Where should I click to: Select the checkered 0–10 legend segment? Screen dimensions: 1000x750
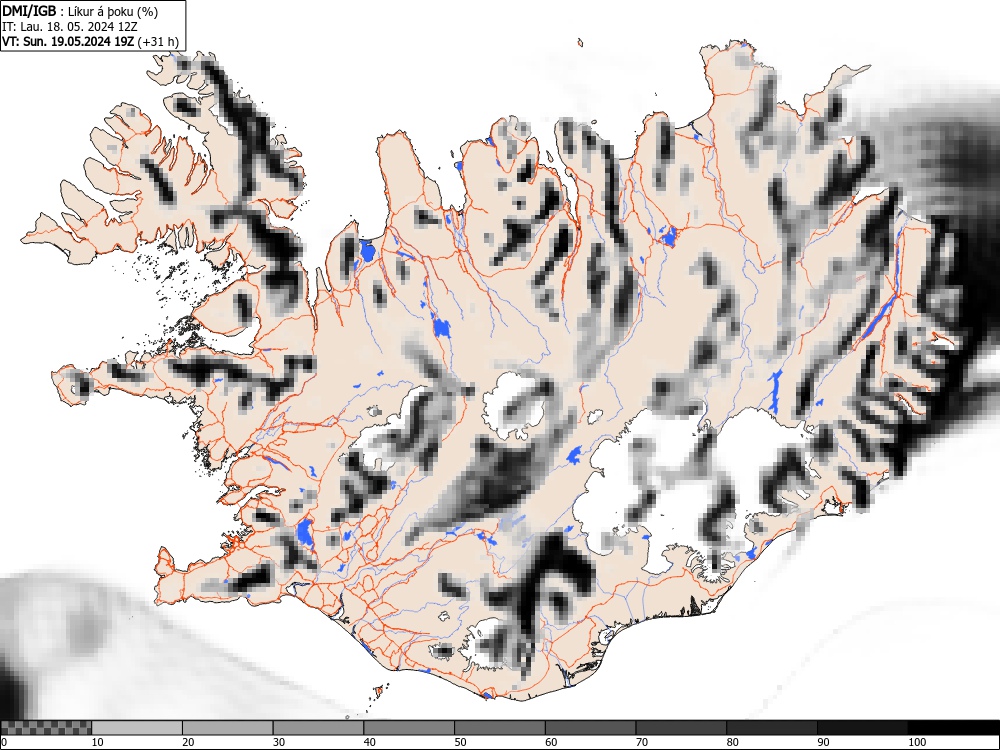click(46, 728)
